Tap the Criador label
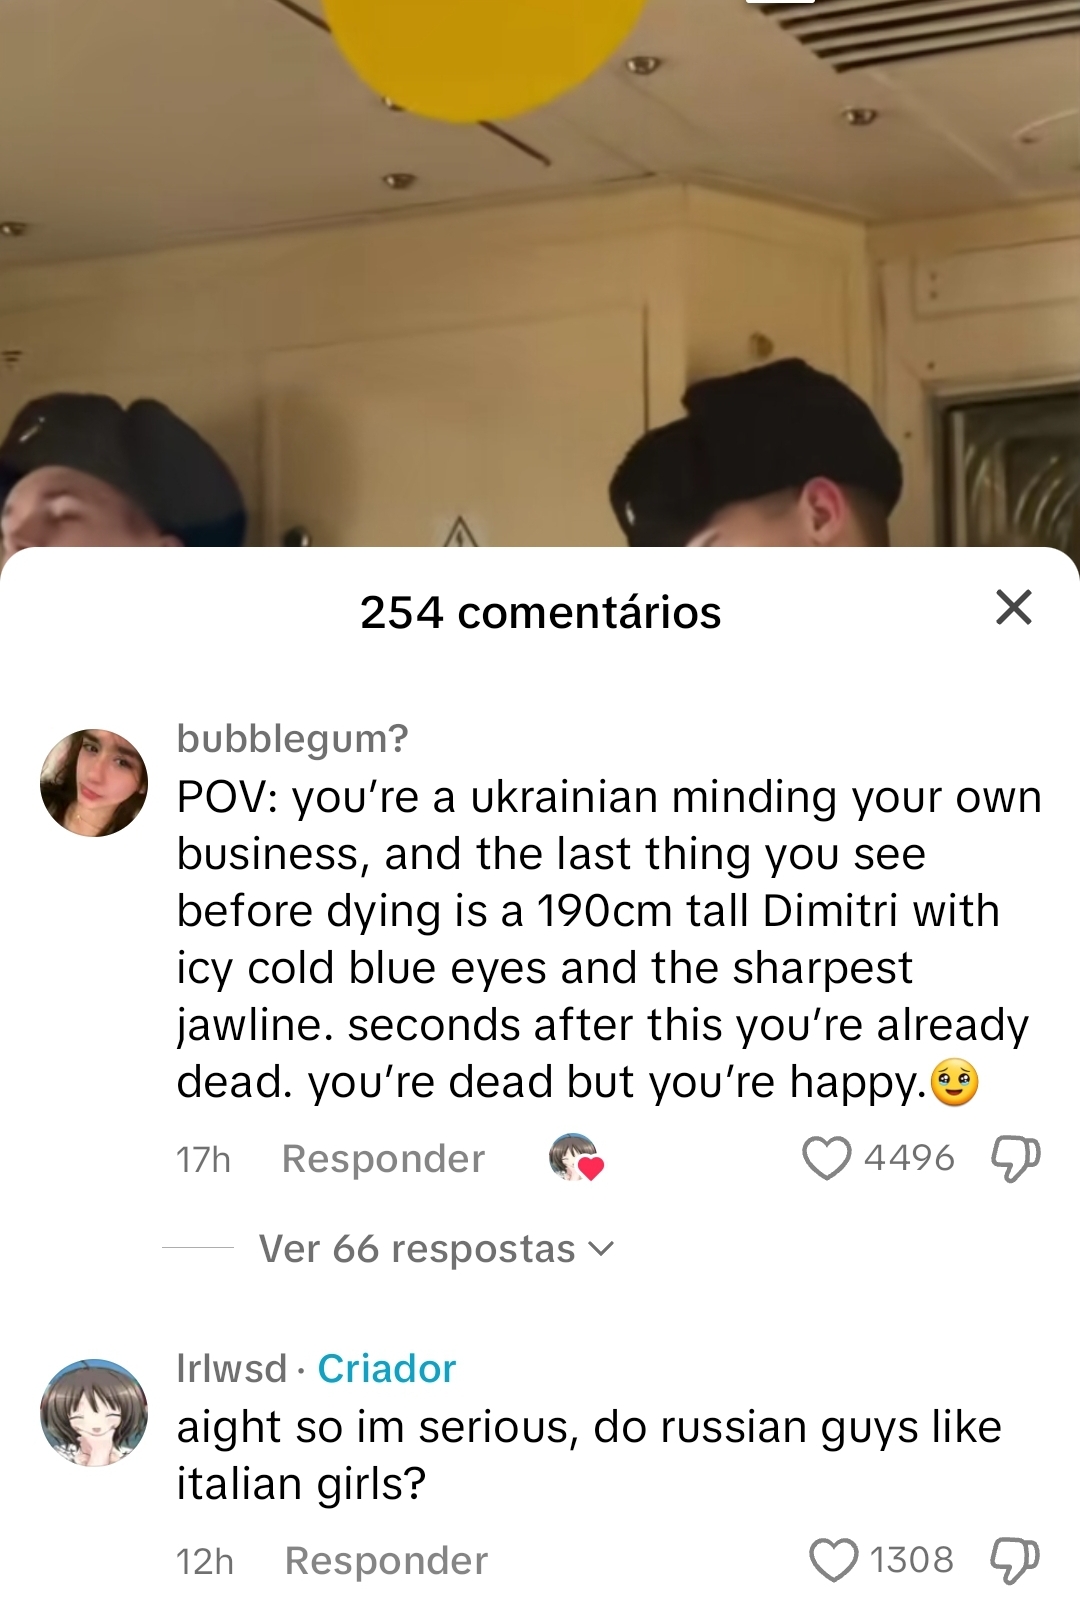The width and height of the screenshot is (1080, 1614). (x=386, y=1368)
